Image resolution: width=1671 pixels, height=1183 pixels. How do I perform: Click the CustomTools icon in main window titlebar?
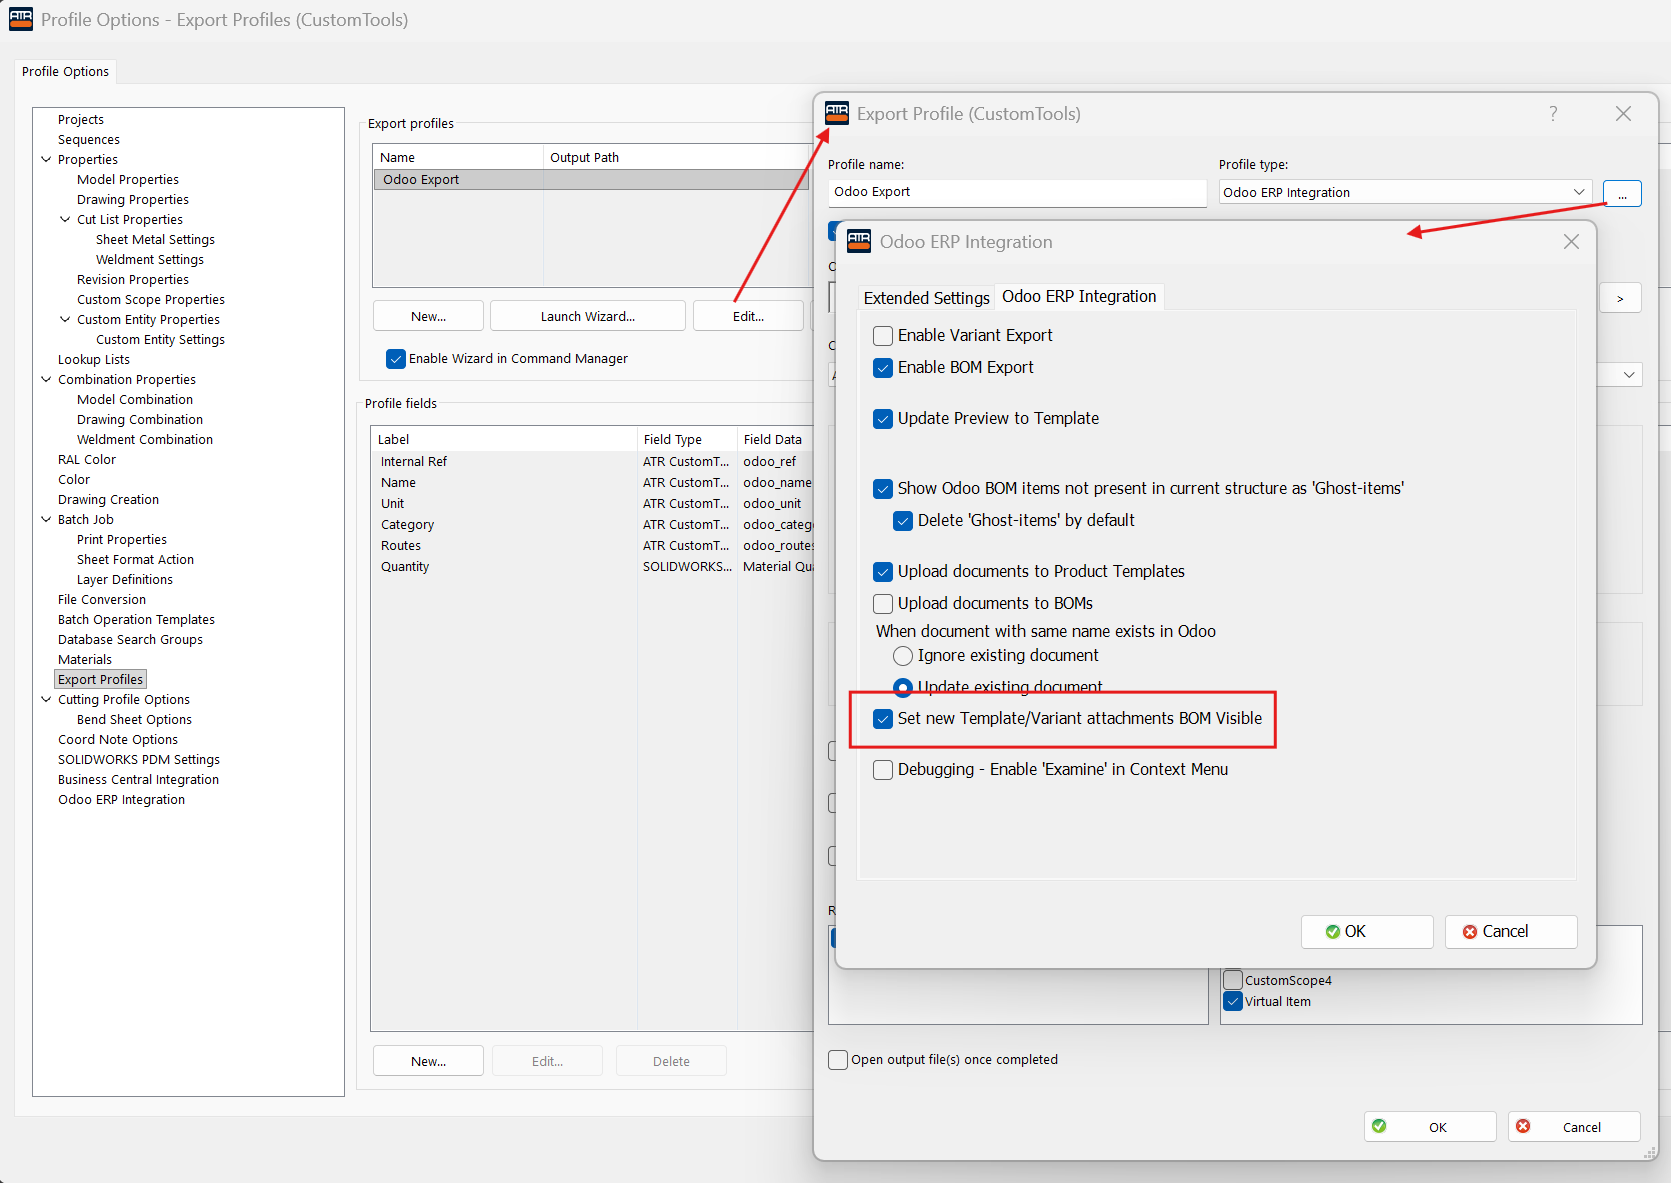click(20, 18)
